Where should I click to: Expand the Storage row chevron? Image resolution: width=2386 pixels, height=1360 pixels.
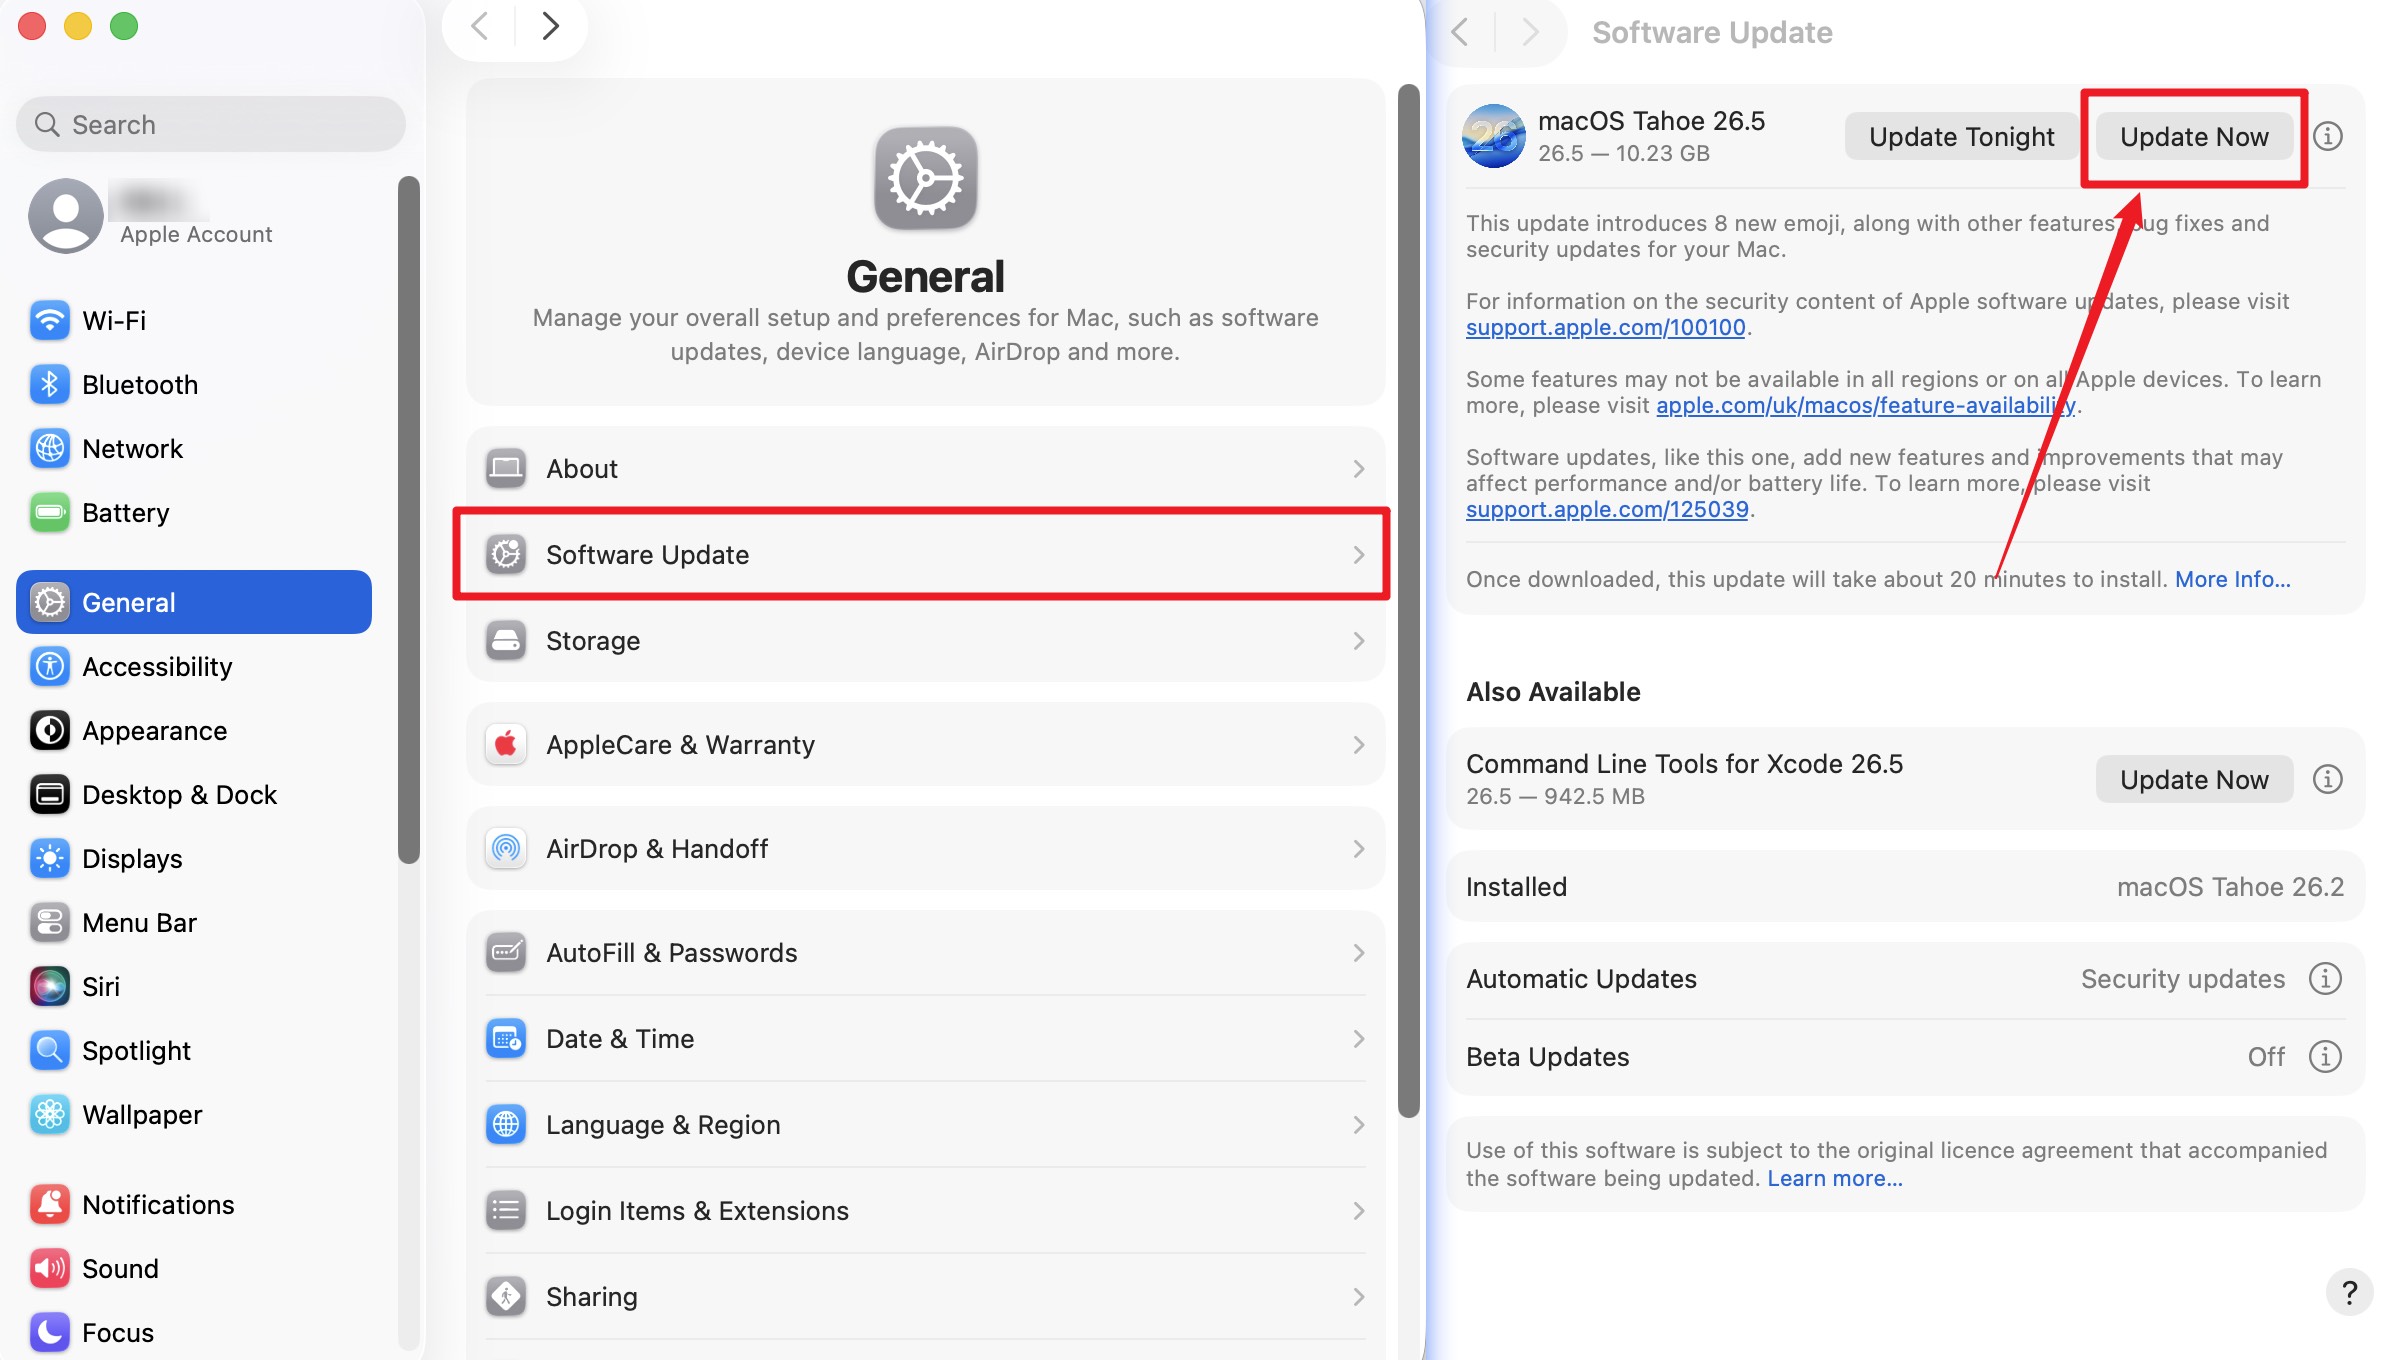pos(1359,640)
